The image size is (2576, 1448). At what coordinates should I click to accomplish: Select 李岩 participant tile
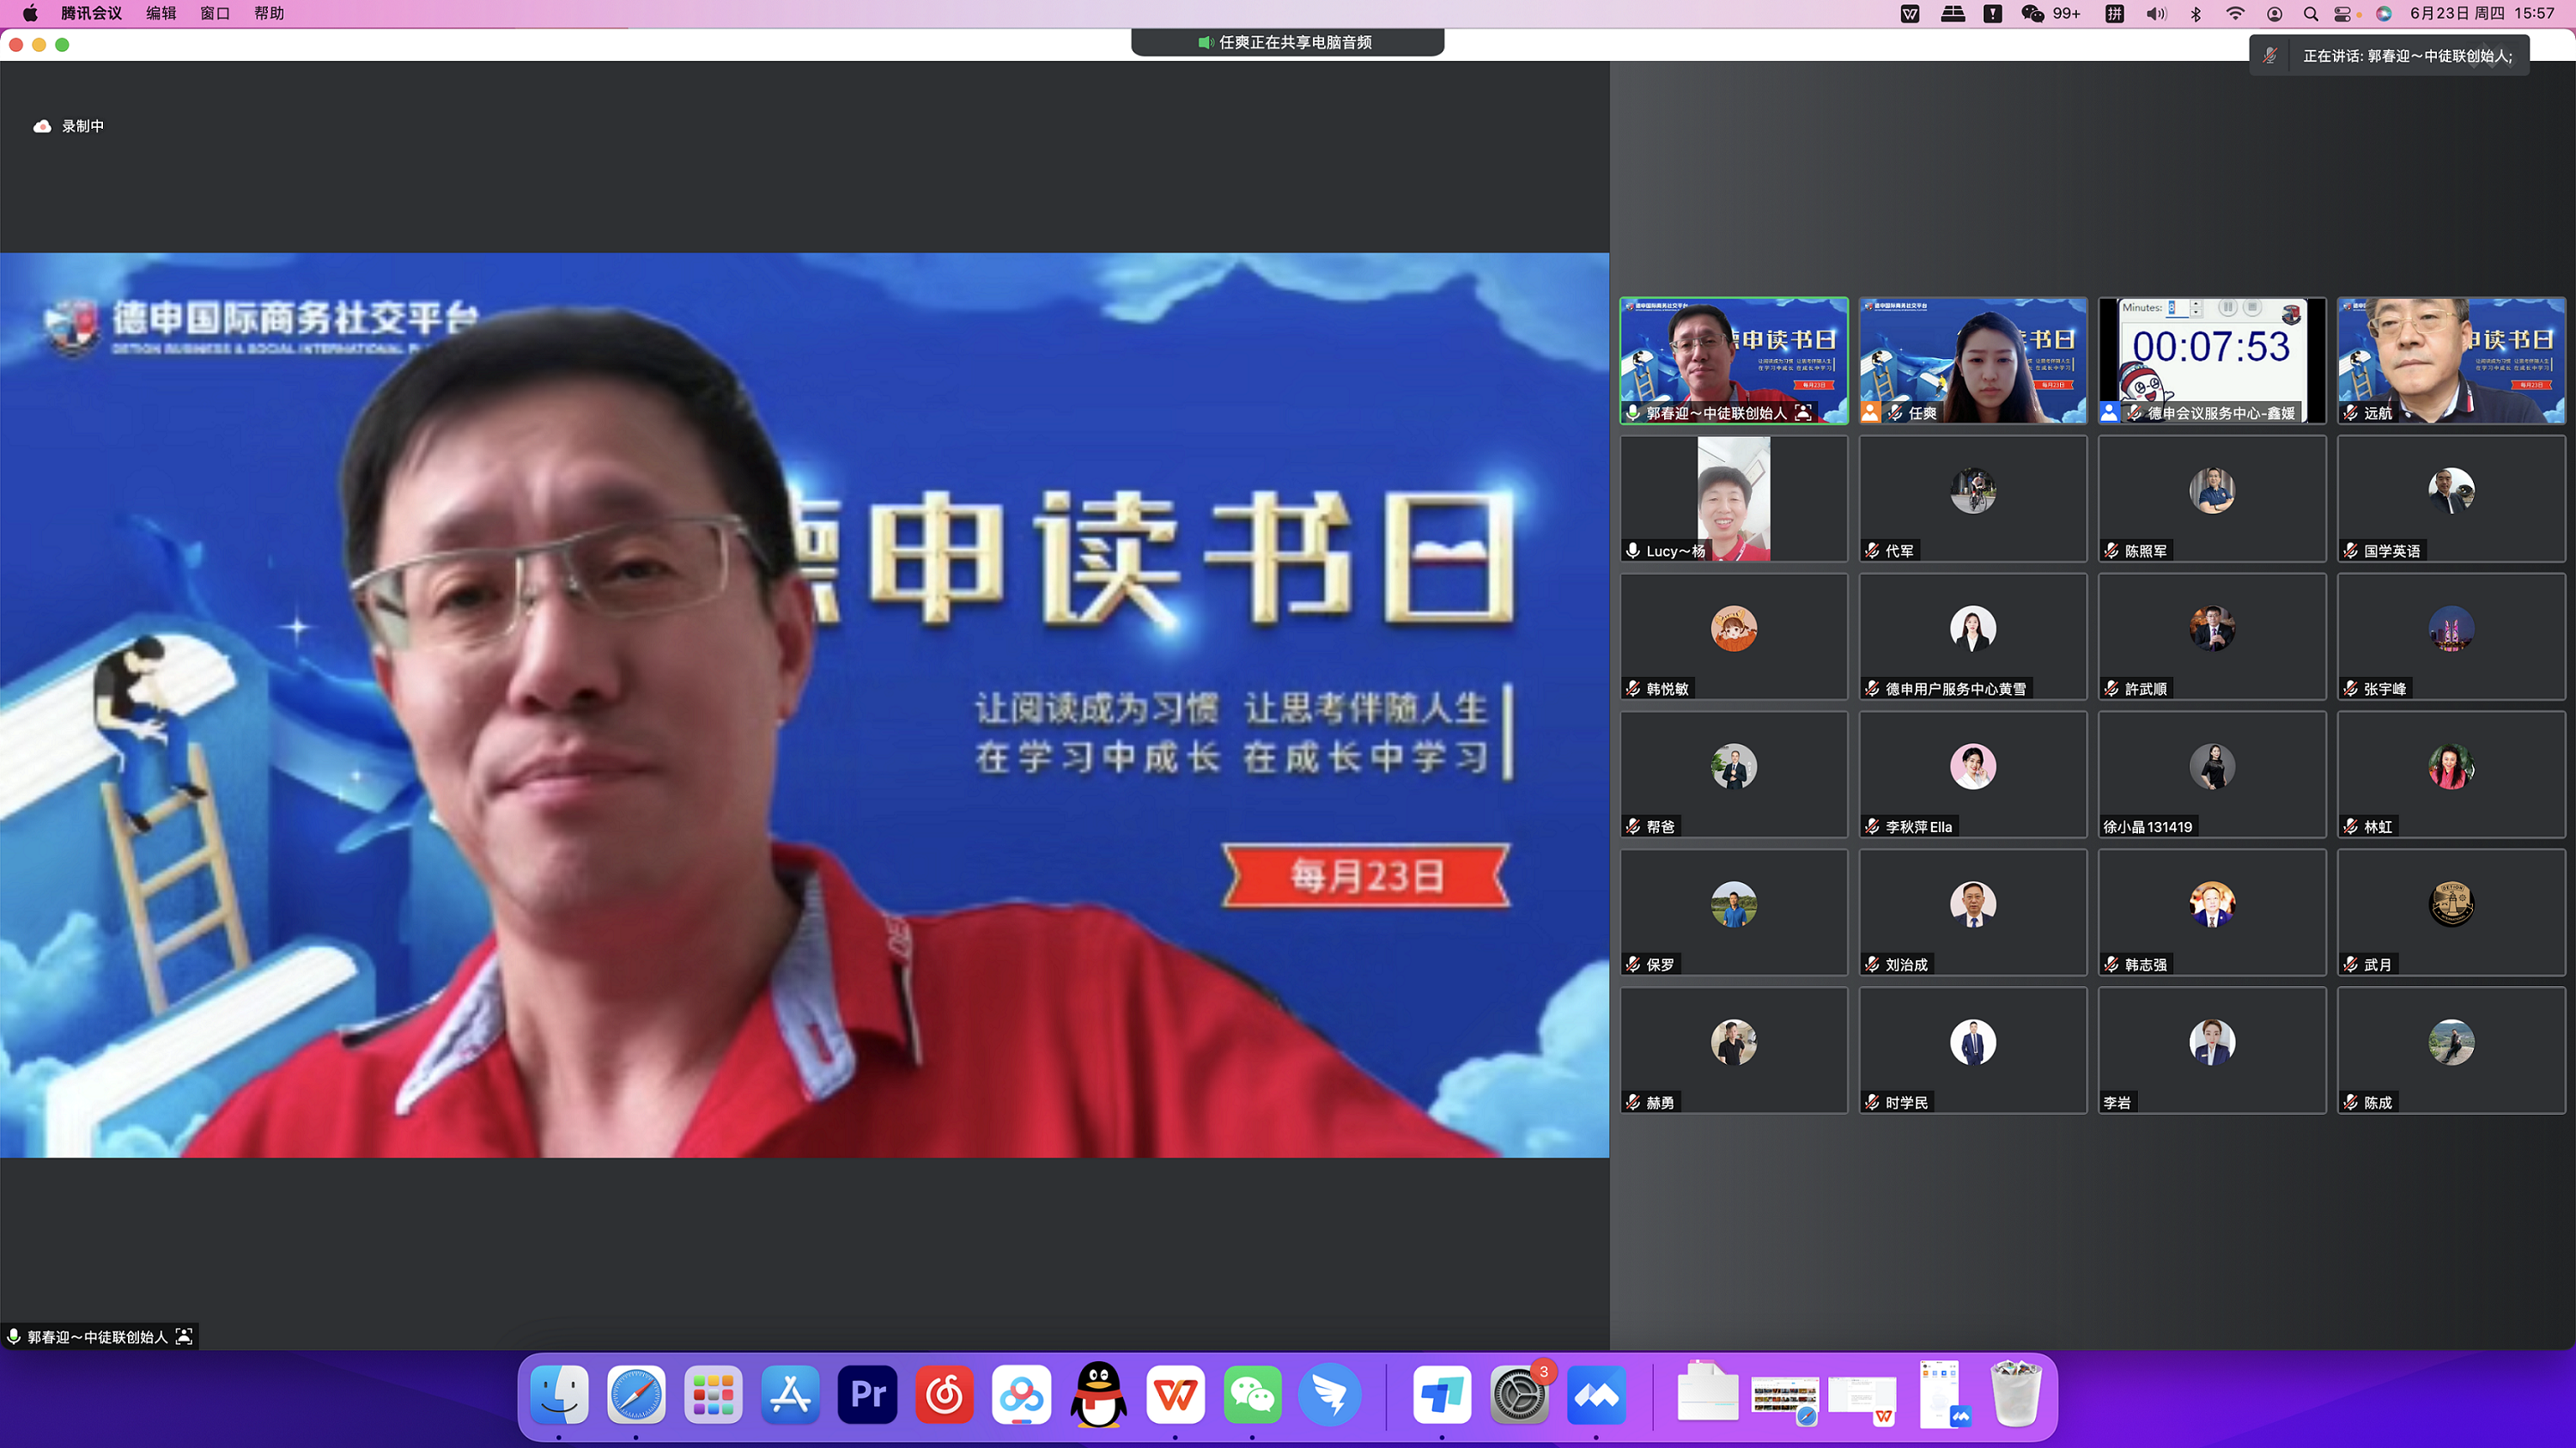pos(2212,1050)
